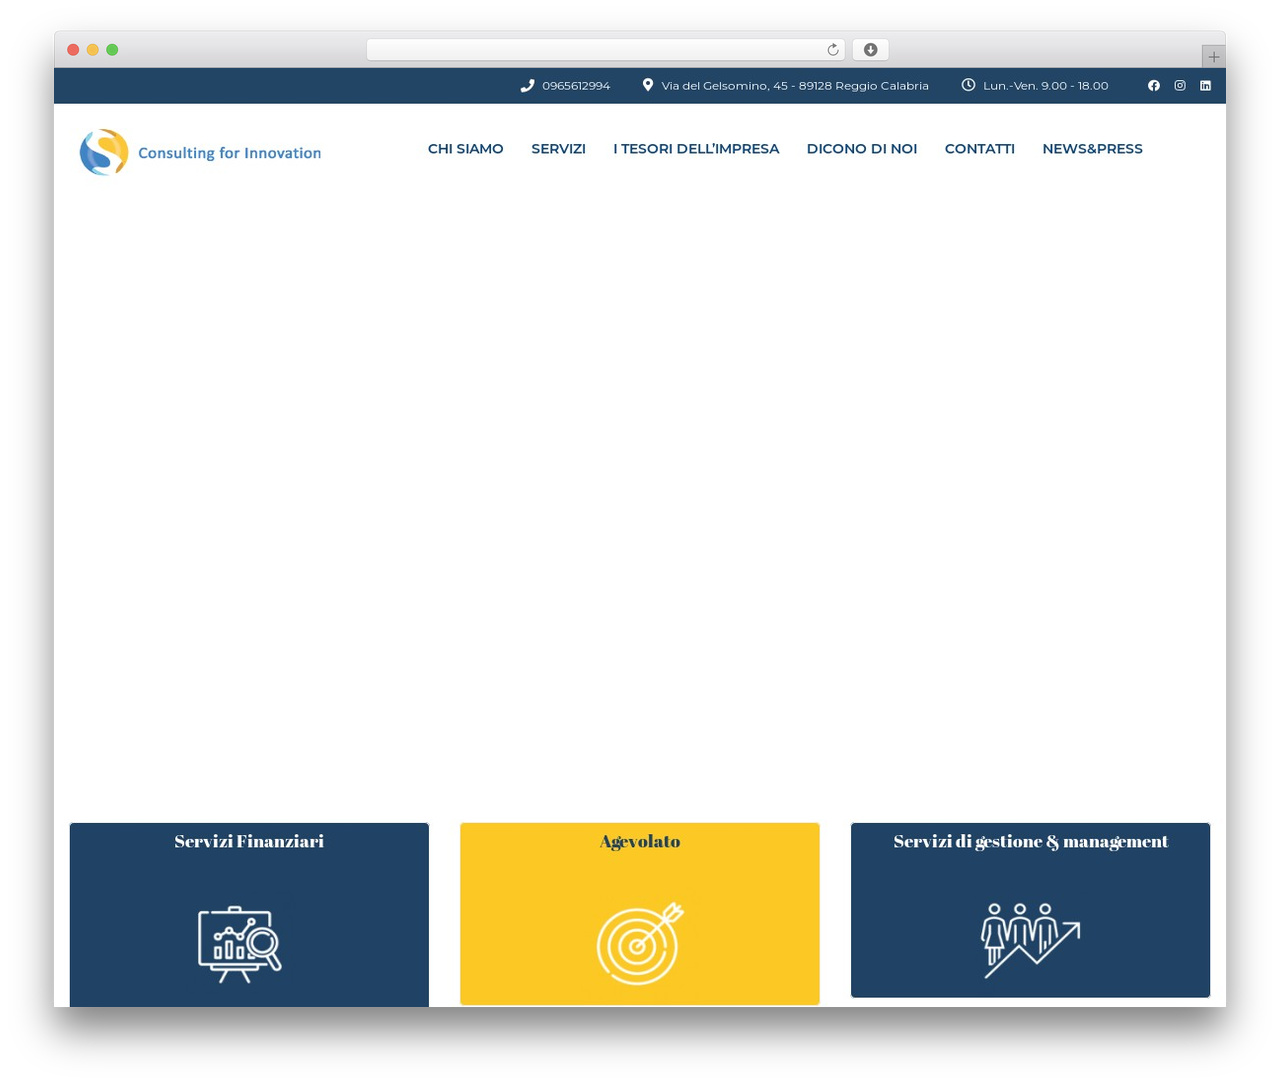Click the phone handset icon
The image size is (1280, 1084).
tap(528, 86)
